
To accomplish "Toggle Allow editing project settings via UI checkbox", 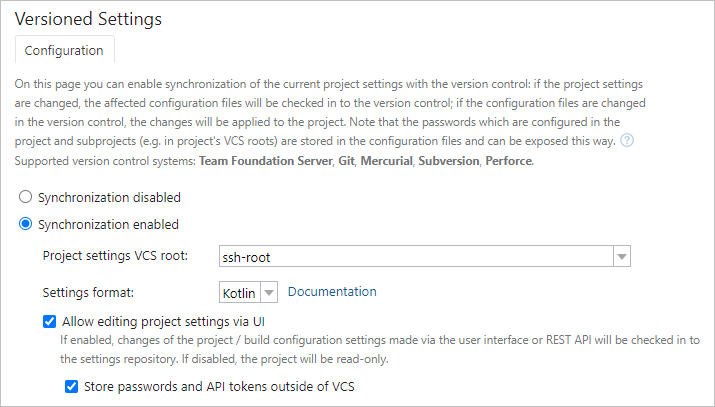I will (50, 322).
